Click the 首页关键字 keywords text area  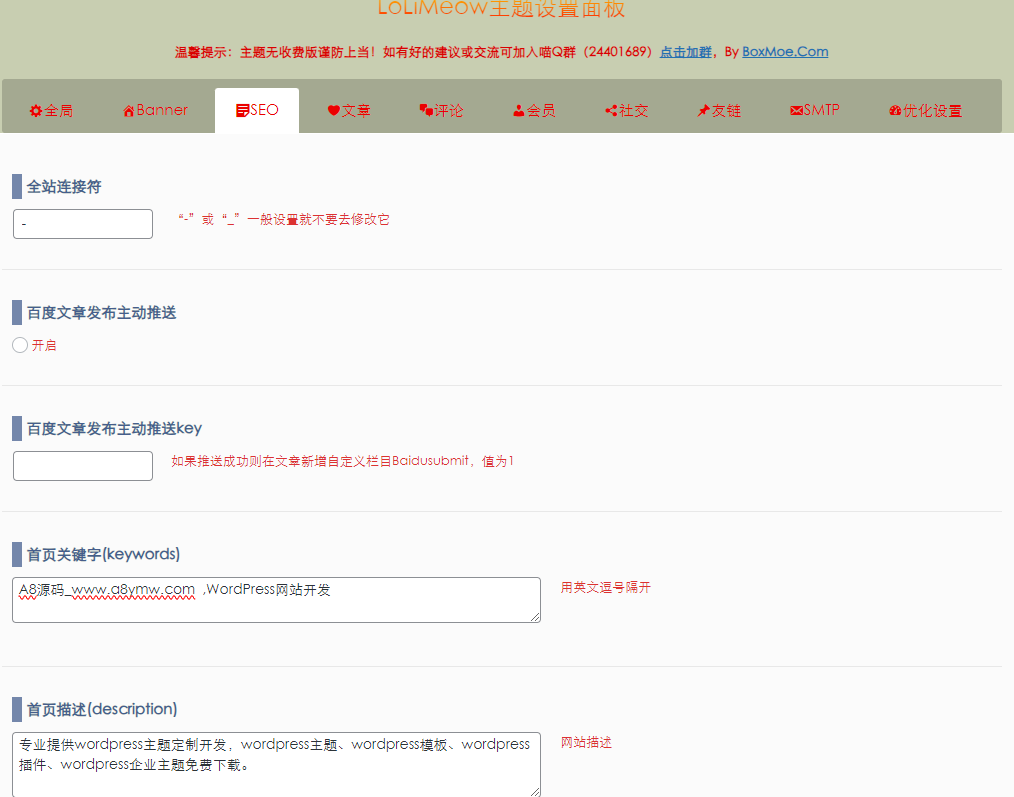276,599
